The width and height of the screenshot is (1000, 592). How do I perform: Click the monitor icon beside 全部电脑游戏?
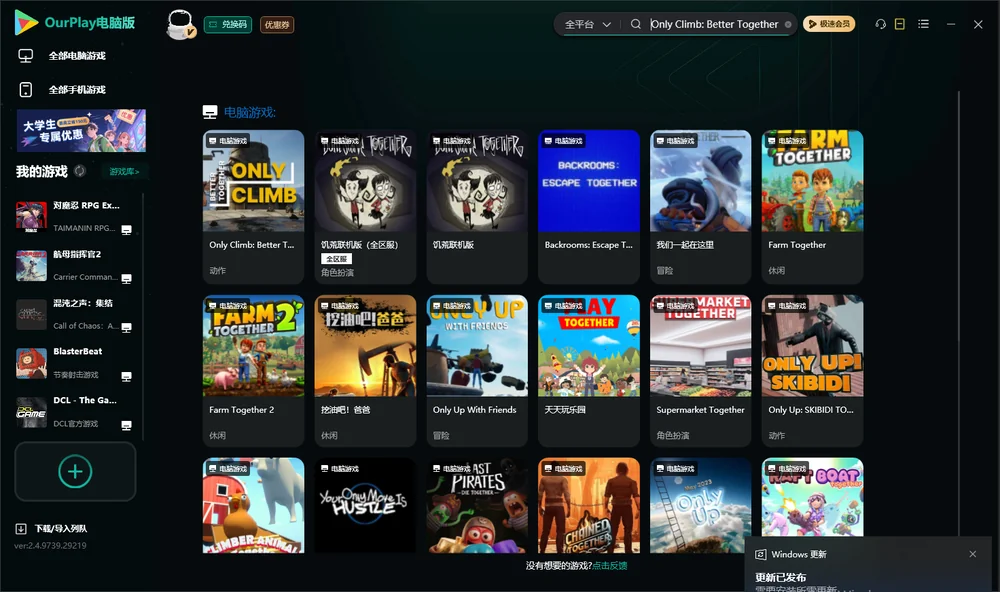(x=26, y=56)
